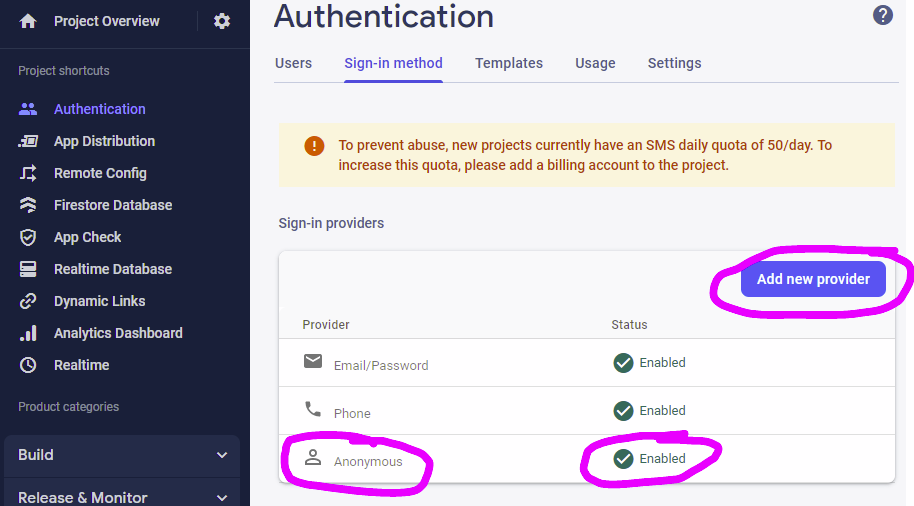Open project settings gear icon
The height and width of the screenshot is (506, 914).
click(222, 22)
